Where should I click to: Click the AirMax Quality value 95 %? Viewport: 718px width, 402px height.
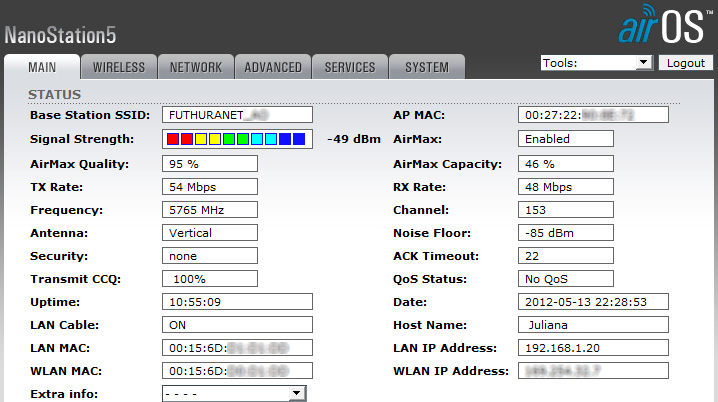tap(210, 164)
